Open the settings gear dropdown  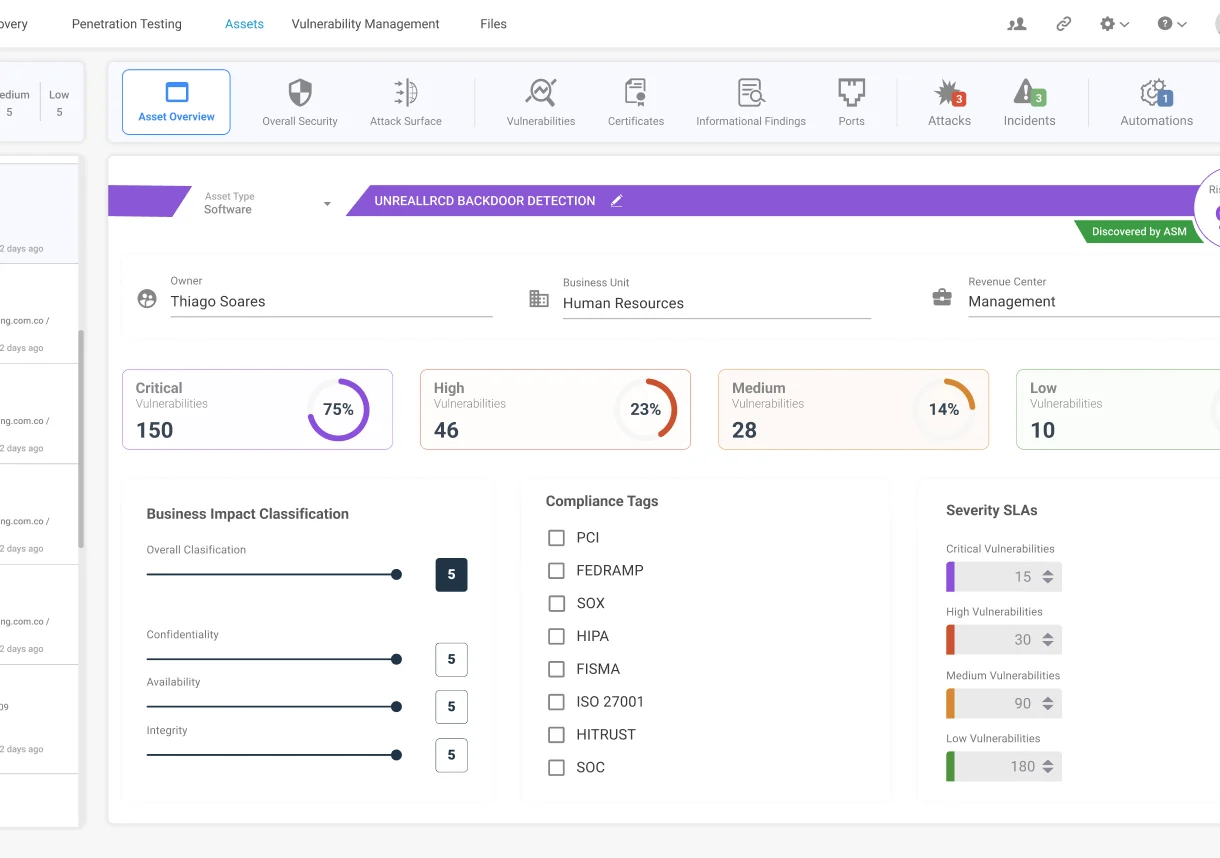(1114, 24)
